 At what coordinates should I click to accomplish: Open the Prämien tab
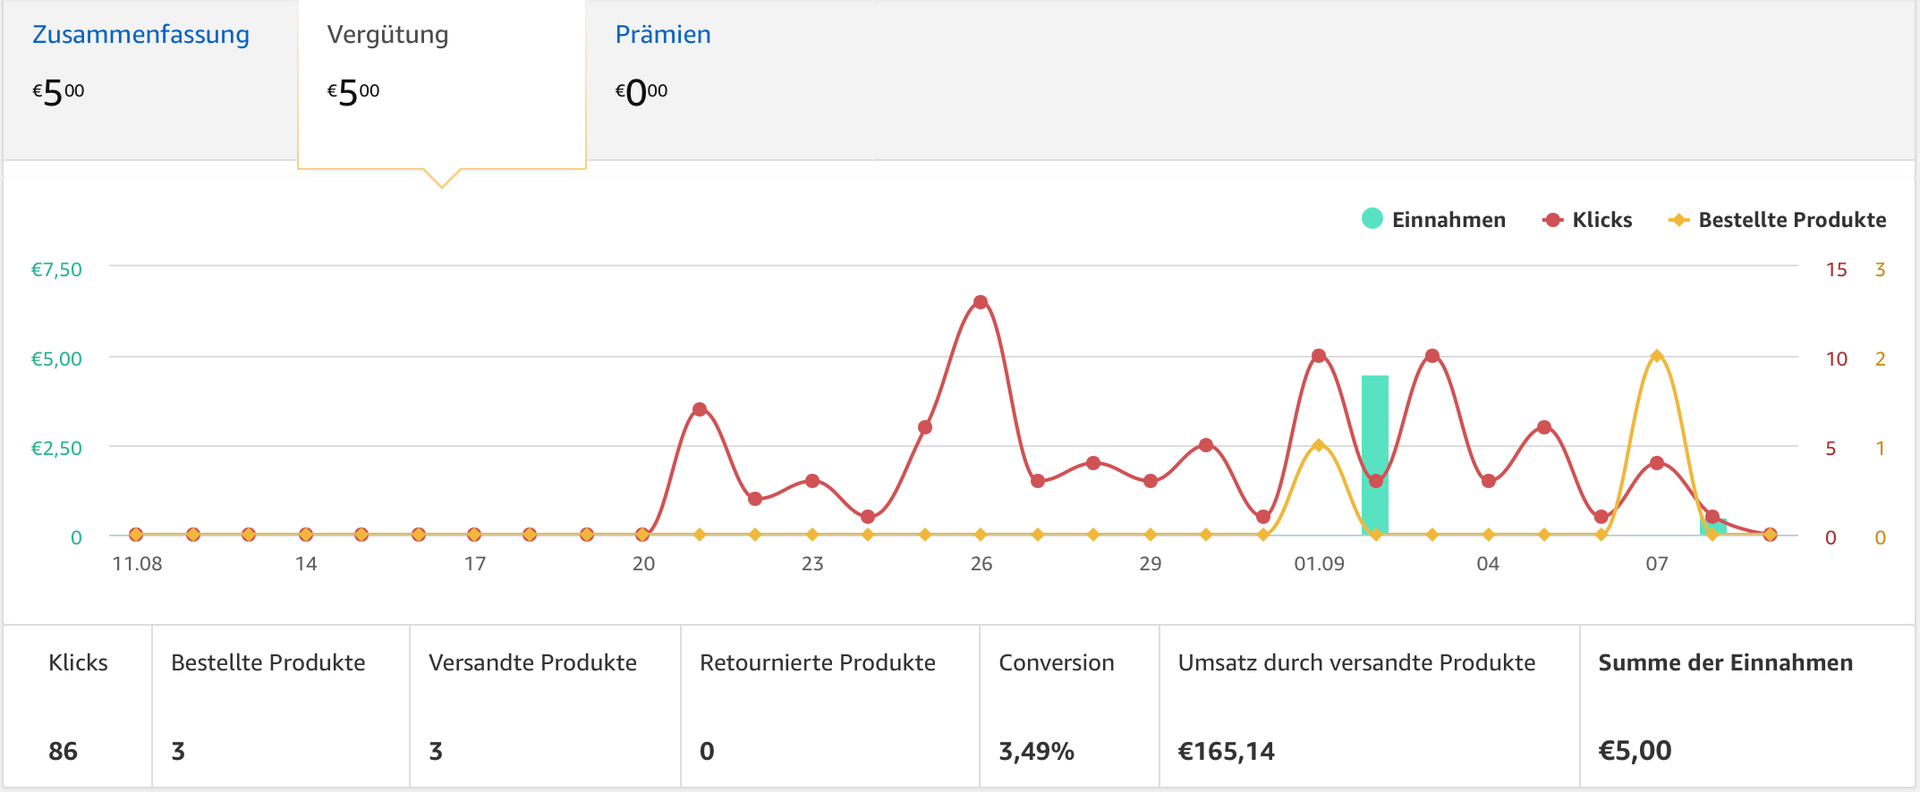pyautogui.click(x=662, y=35)
